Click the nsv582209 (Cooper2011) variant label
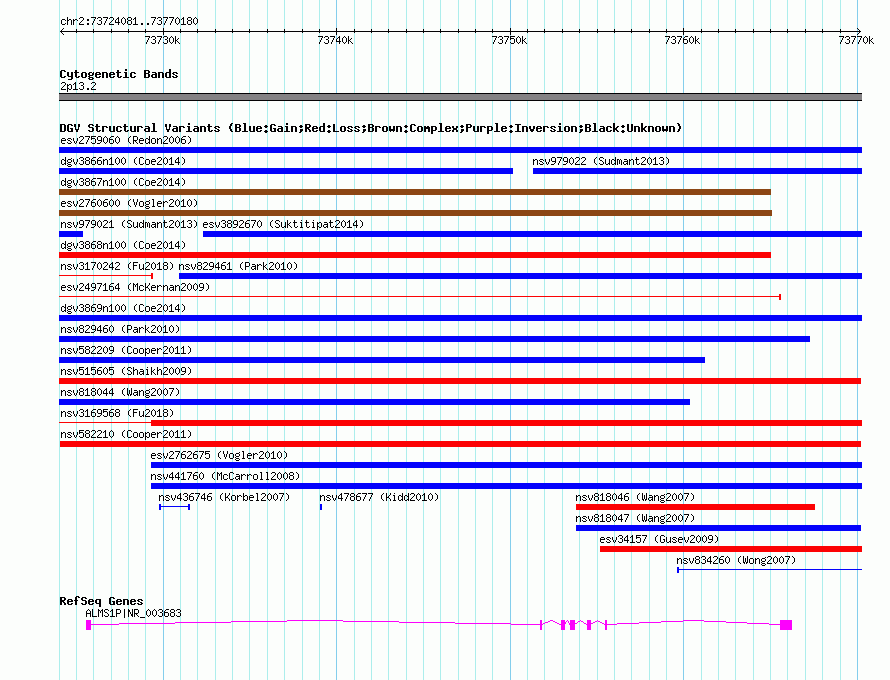 pos(126,350)
